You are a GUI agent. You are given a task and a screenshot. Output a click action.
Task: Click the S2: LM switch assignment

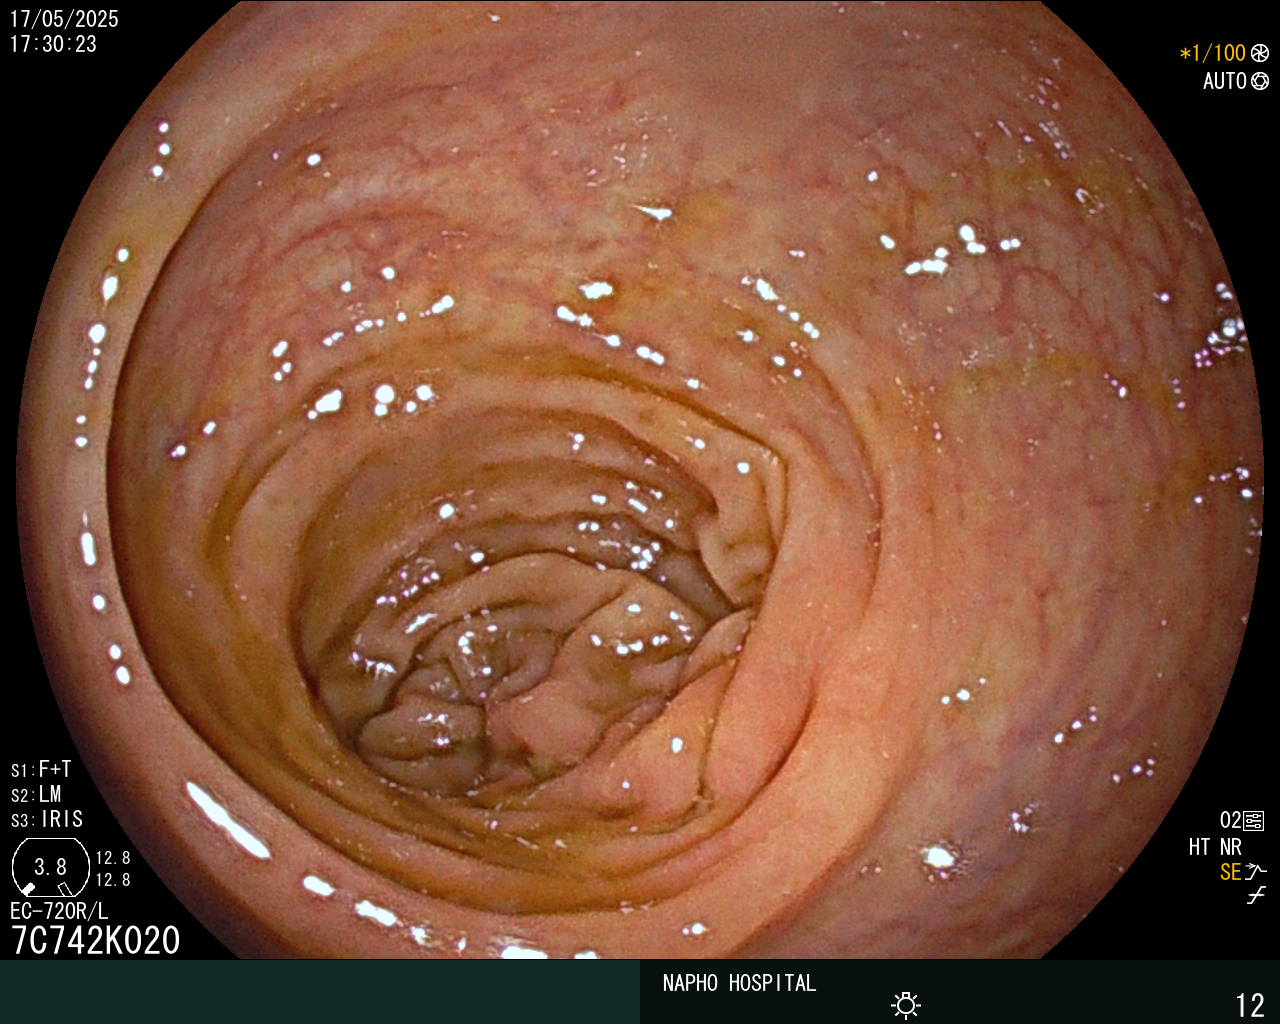click(36, 794)
